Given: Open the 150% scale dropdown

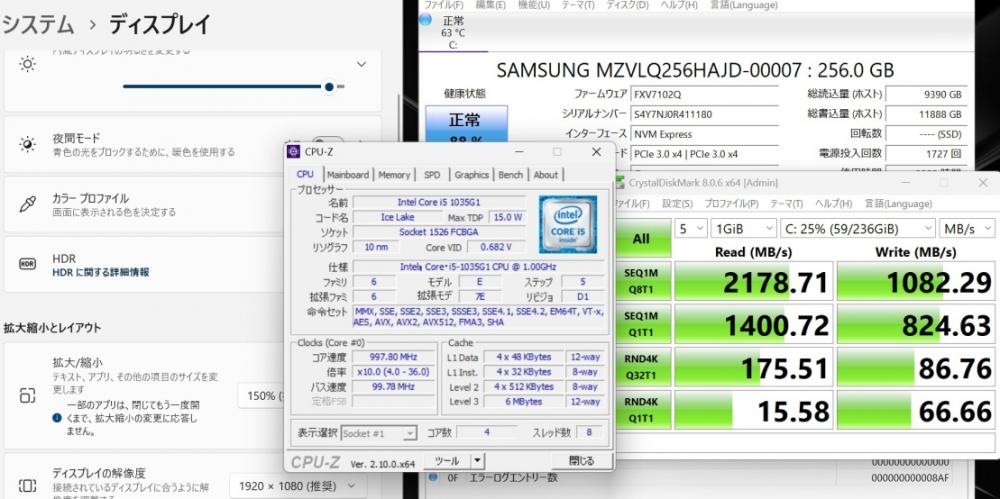Looking at the screenshot, I should 261,396.
